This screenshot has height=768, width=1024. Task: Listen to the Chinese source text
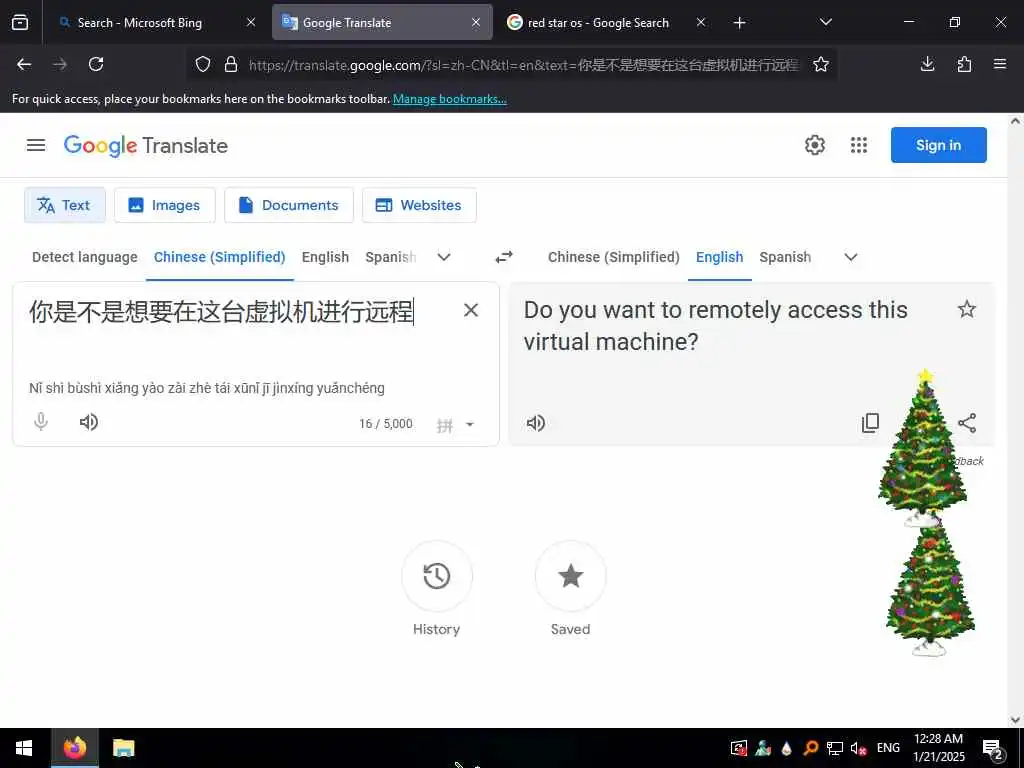coord(89,422)
